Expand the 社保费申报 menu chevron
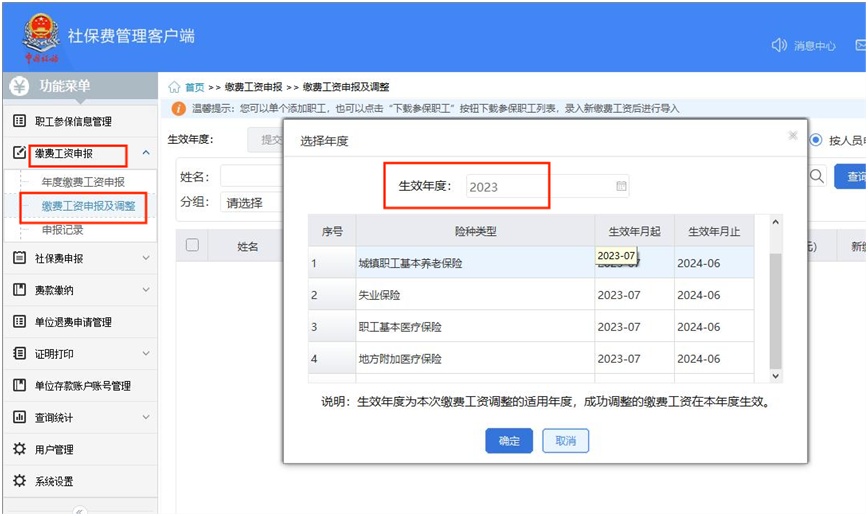This screenshot has width=868, height=516. pos(146,258)
